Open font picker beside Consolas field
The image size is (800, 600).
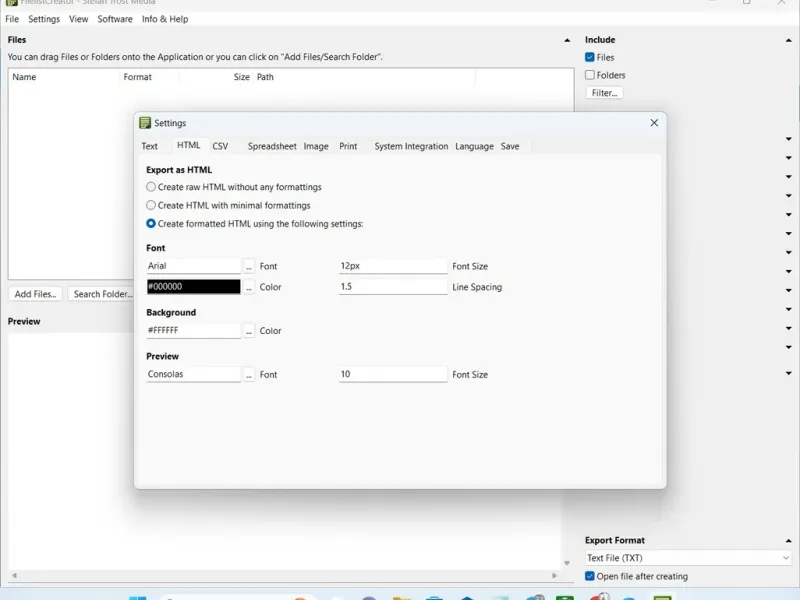248,375
